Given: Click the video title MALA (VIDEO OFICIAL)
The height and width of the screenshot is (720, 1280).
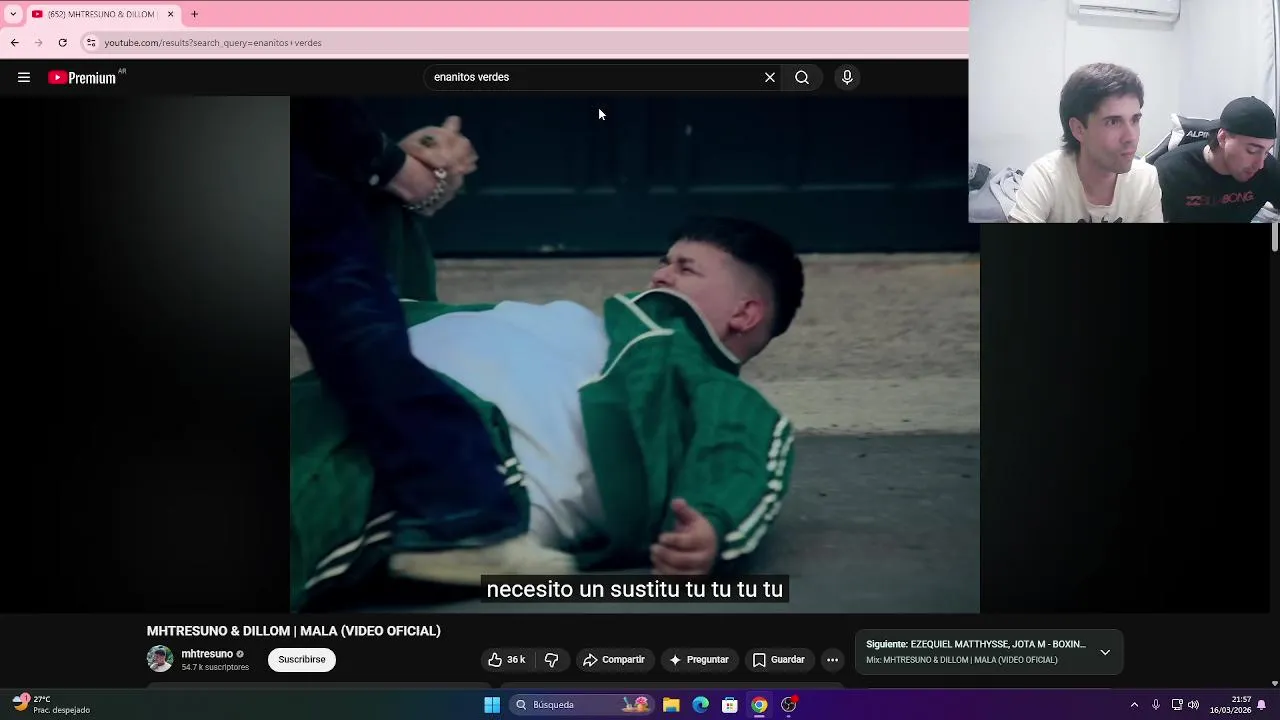Looking at the screenshot, I should click(293, 631).
